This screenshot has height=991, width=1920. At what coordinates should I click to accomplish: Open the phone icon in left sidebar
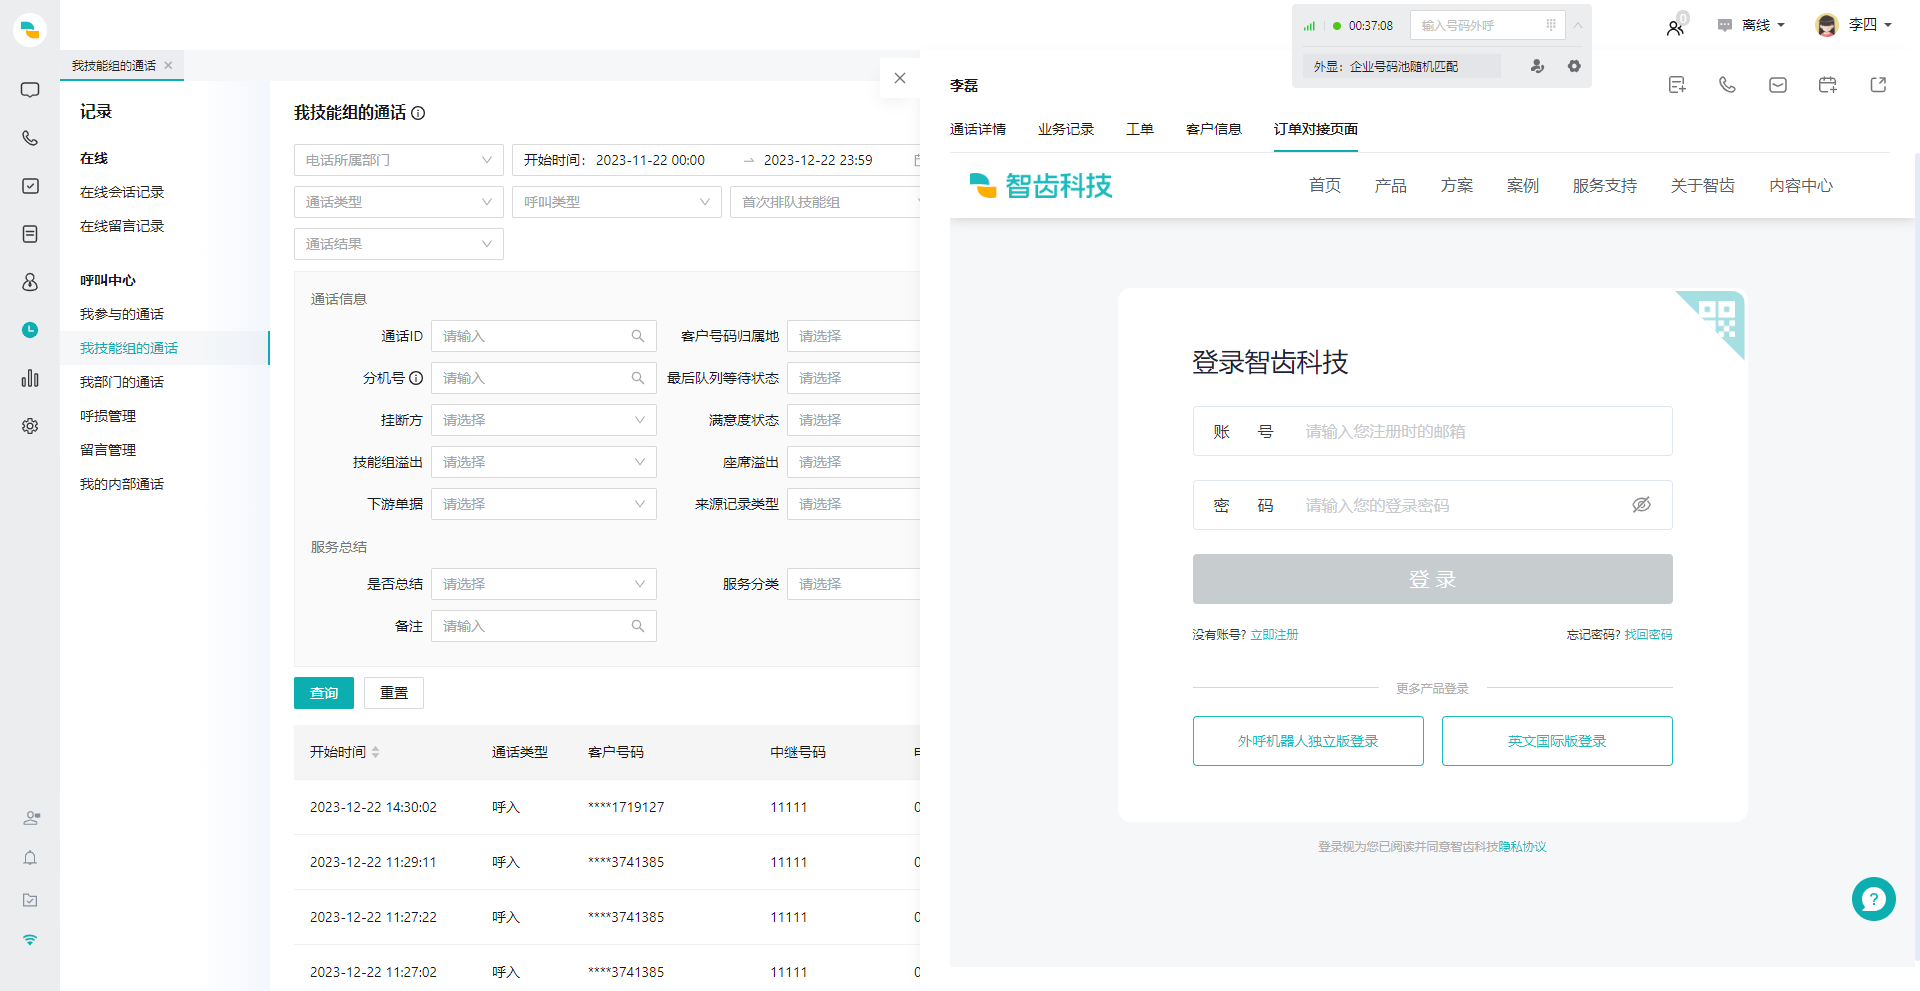30,138
